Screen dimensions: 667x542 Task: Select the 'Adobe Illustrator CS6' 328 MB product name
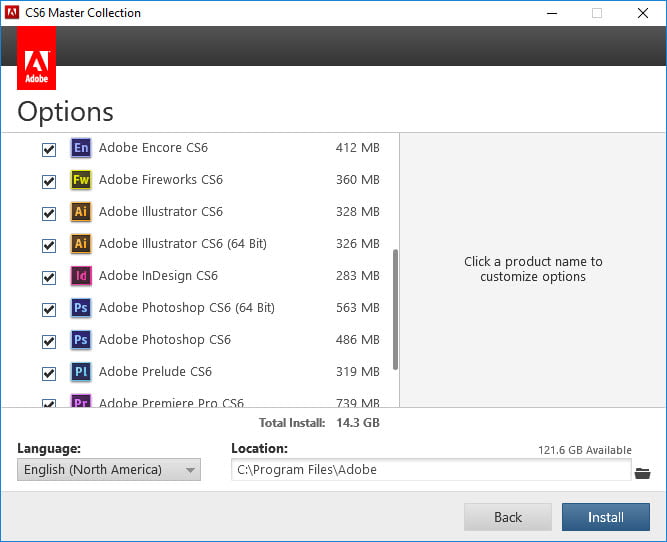click(161, 211)
